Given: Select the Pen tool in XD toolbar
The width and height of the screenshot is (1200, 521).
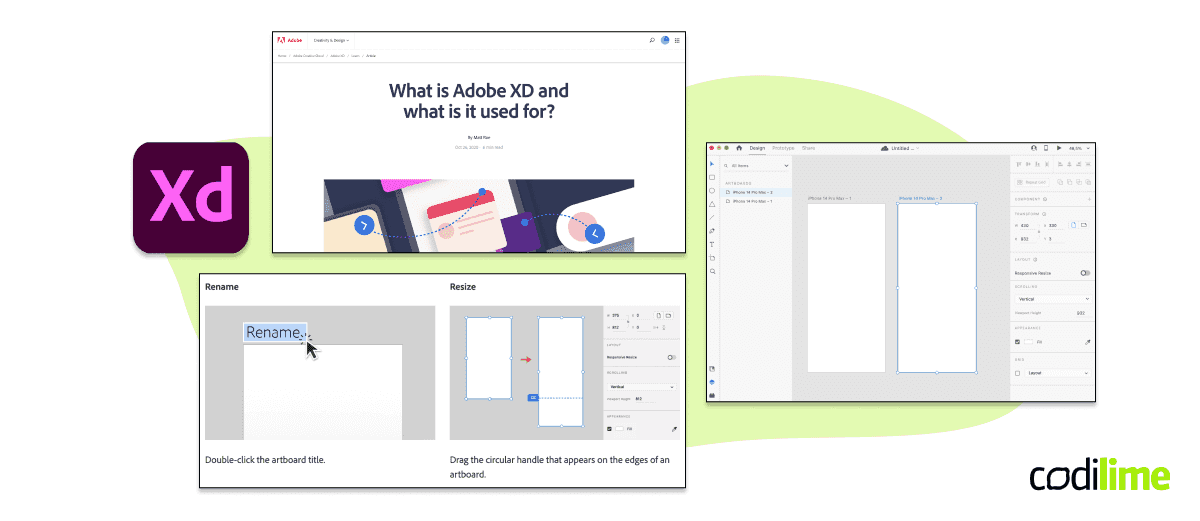Looking at the screenshot, I should click(x=712, y=231).
